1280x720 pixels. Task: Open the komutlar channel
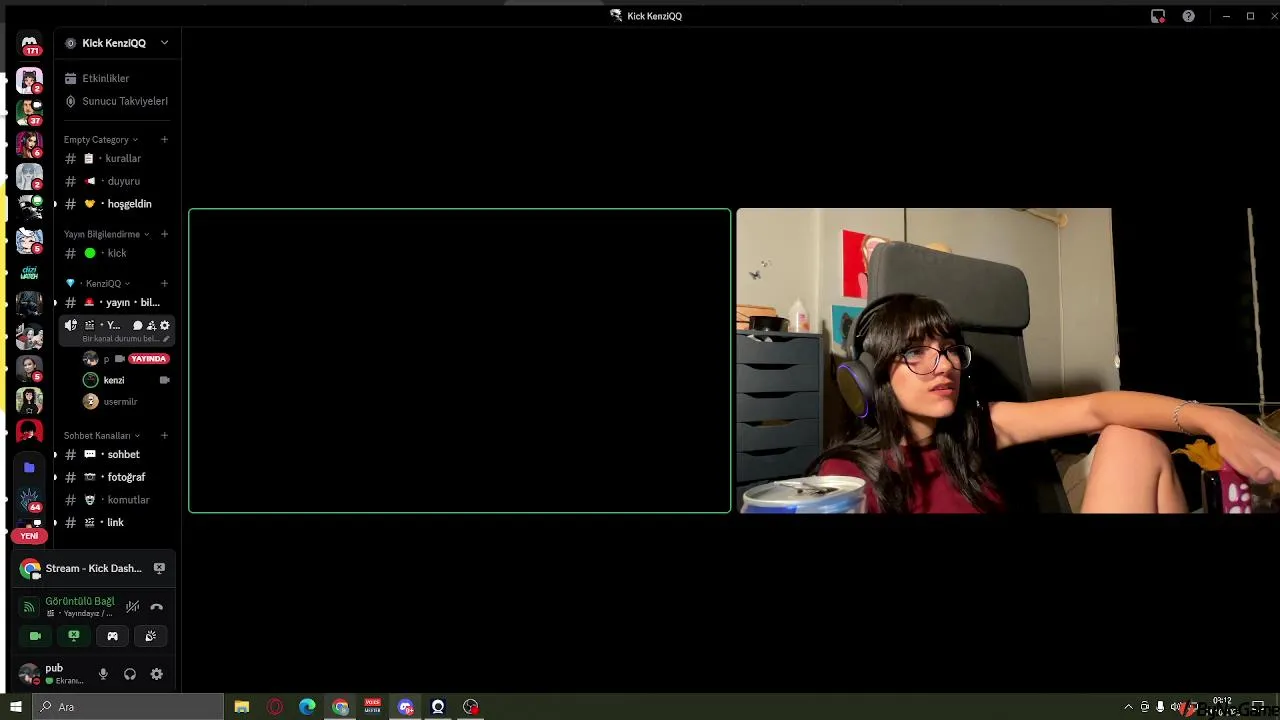[117, 500]
